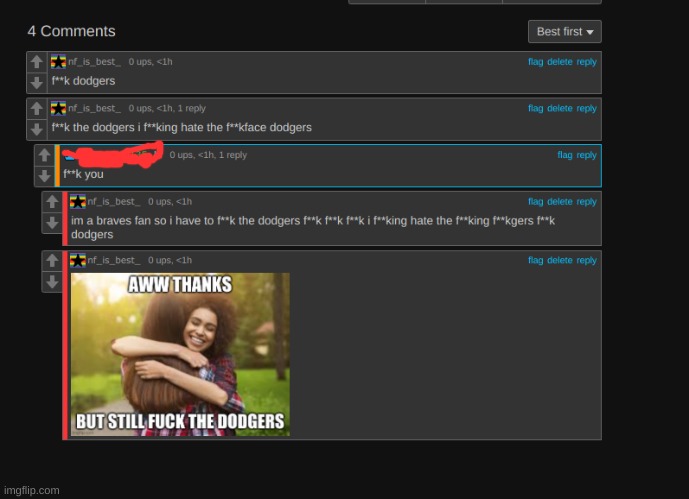Screen dimensions: 689x499
Task: Flag the "f**k dodgers" comment
Action: pyautogui.click(x=536, y=62)
